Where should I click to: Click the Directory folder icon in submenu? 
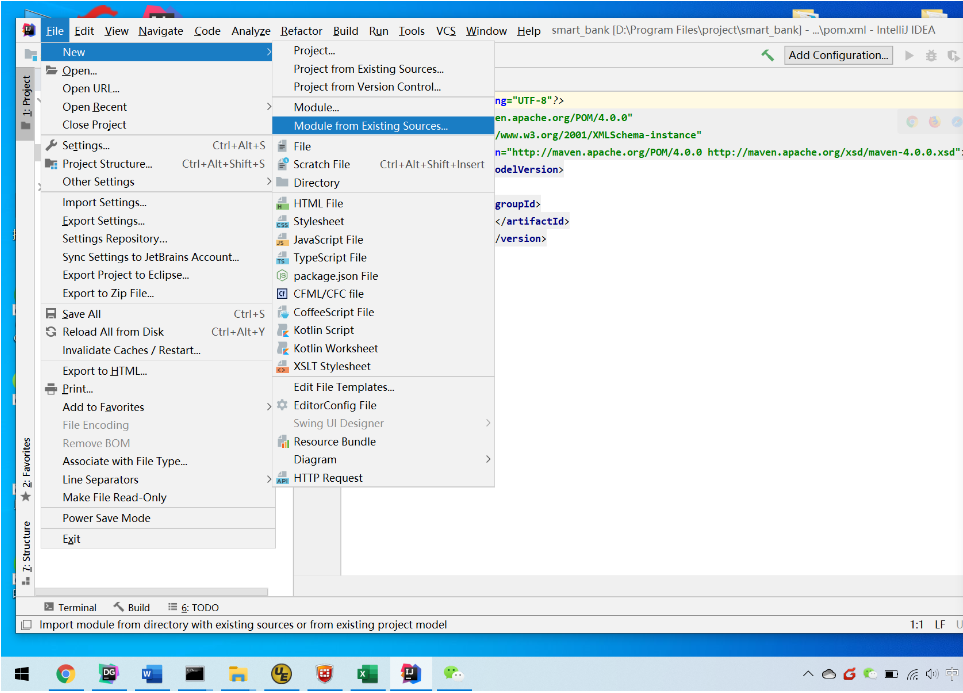(x=283, y=182)
